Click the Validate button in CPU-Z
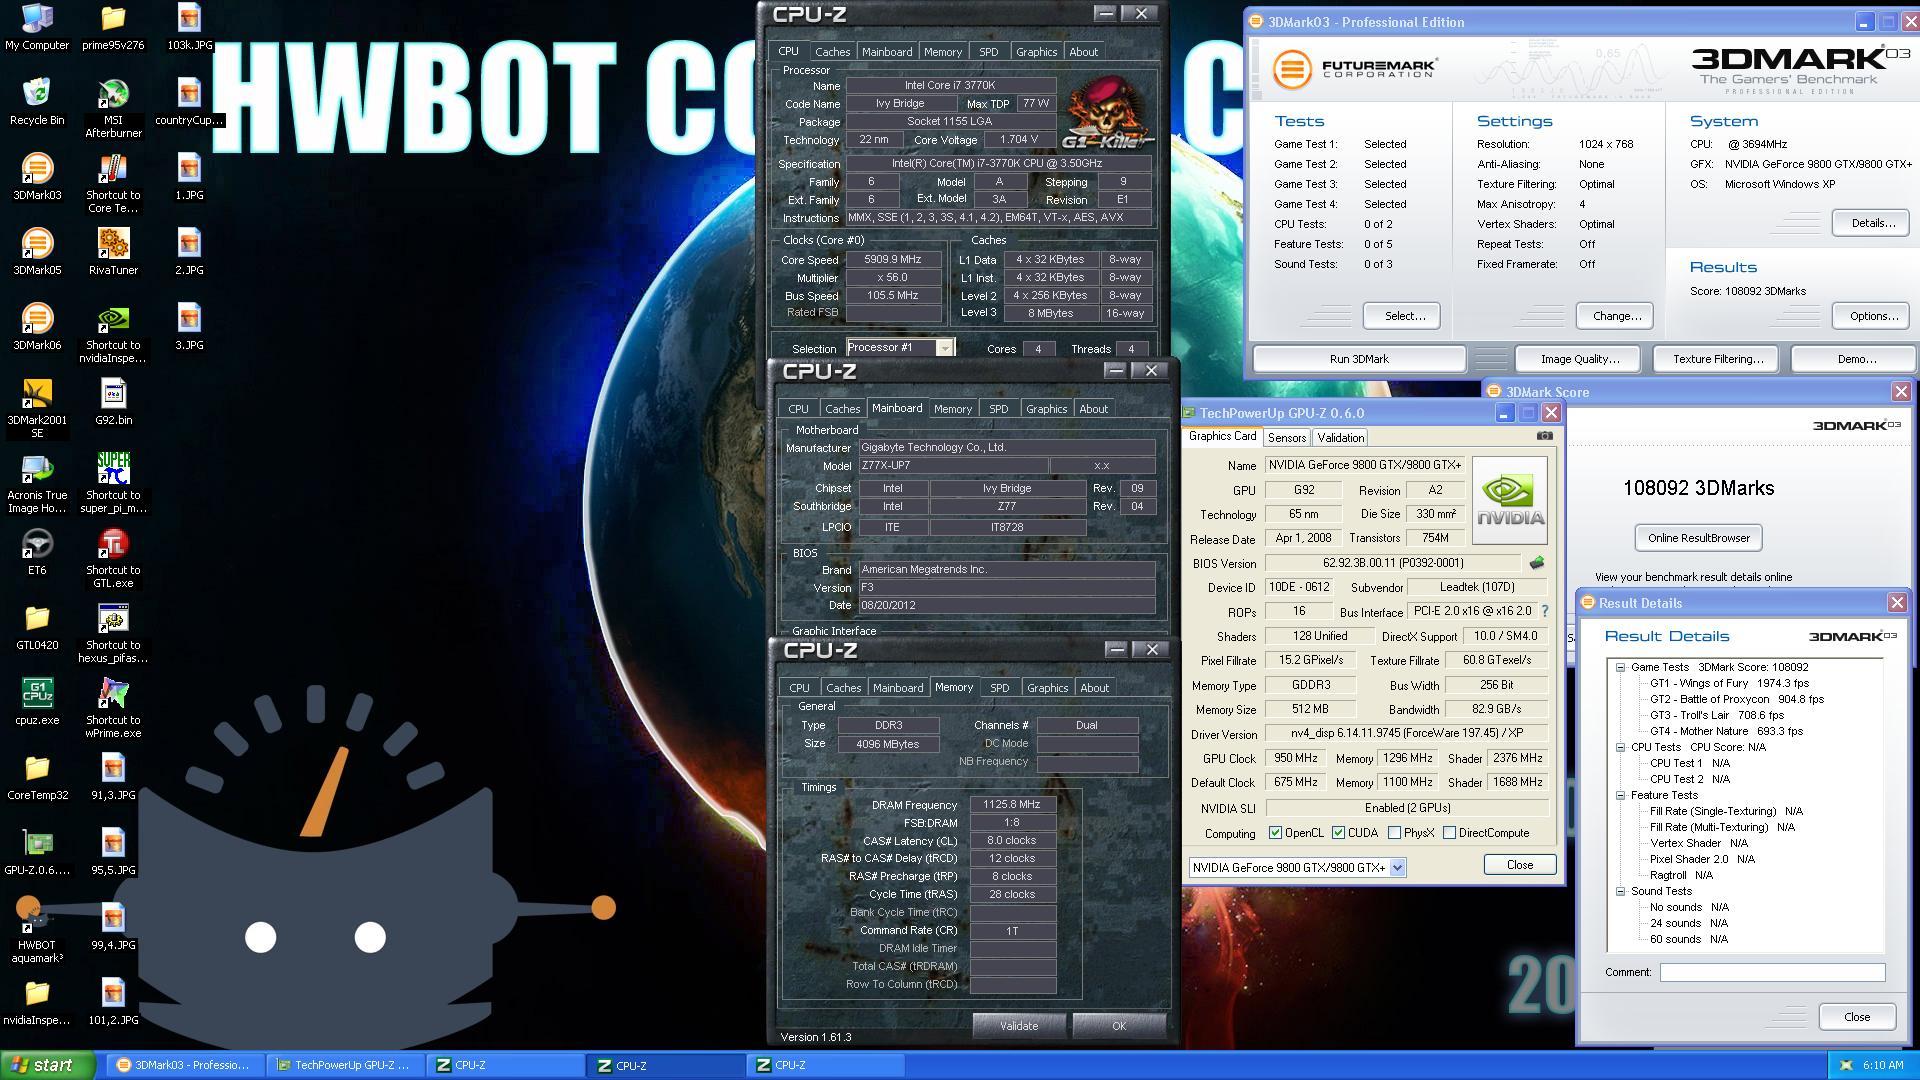1920x1080 pixels. pyautogui.click(x=1018, y=1026)
